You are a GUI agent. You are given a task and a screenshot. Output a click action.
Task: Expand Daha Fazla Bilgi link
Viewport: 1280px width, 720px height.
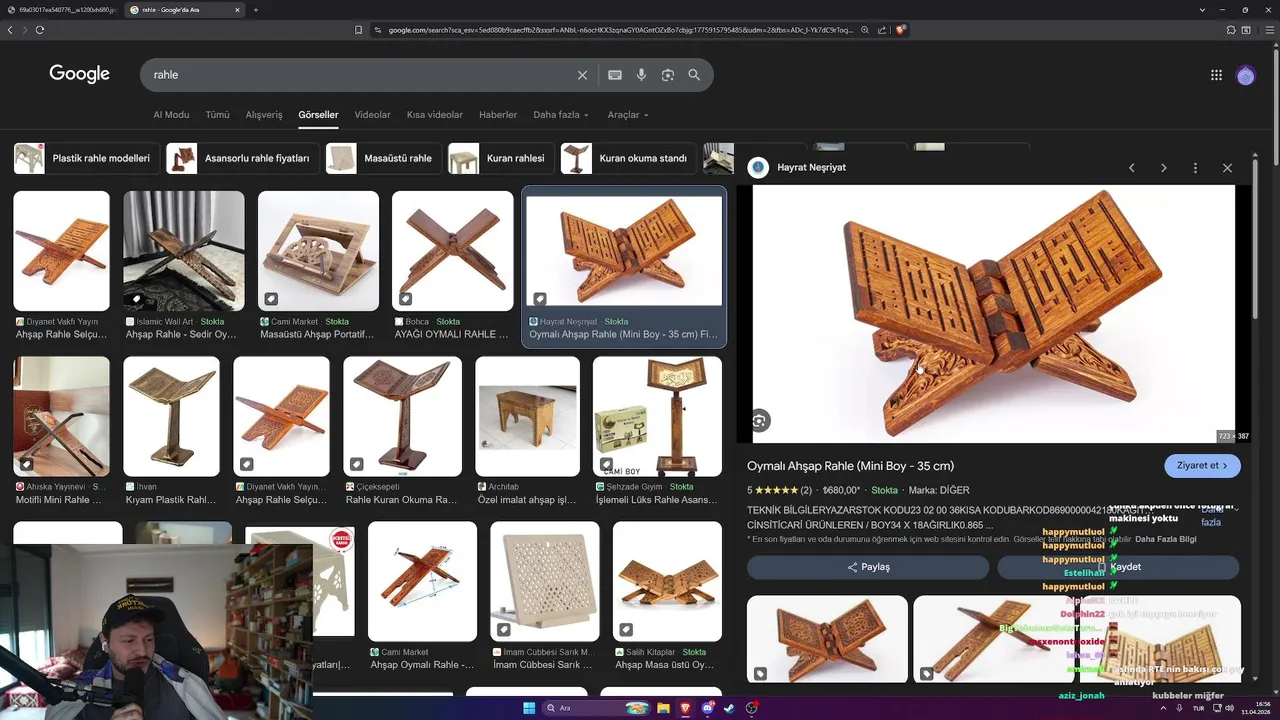[x=1166, y=539]
